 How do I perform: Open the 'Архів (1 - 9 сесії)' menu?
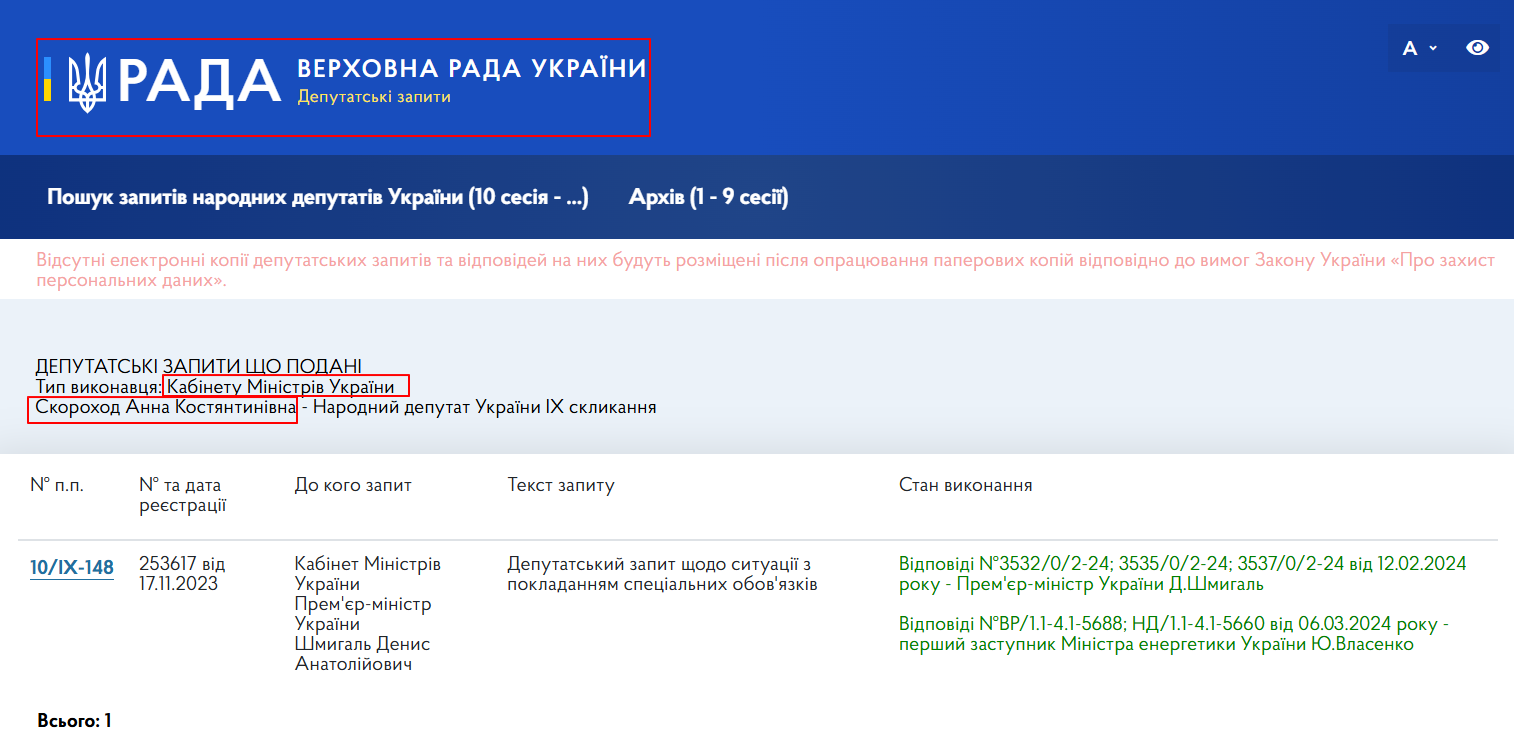click(709, 197)
